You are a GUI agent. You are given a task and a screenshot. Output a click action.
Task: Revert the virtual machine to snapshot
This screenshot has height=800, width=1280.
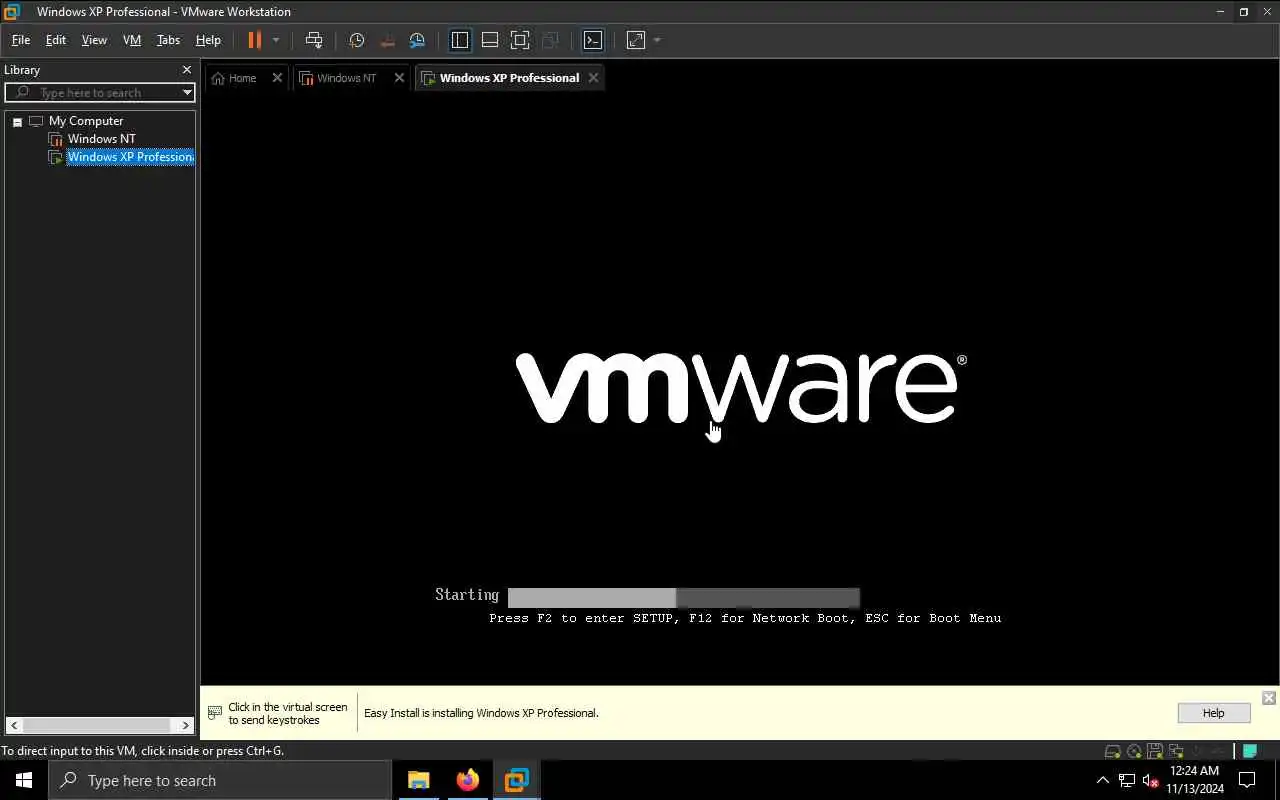[387, 40]
